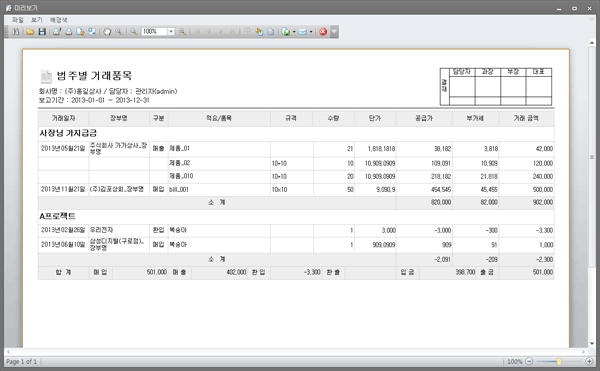
Task: Open the 보기 menu
Action: click(x=37, y=20)
